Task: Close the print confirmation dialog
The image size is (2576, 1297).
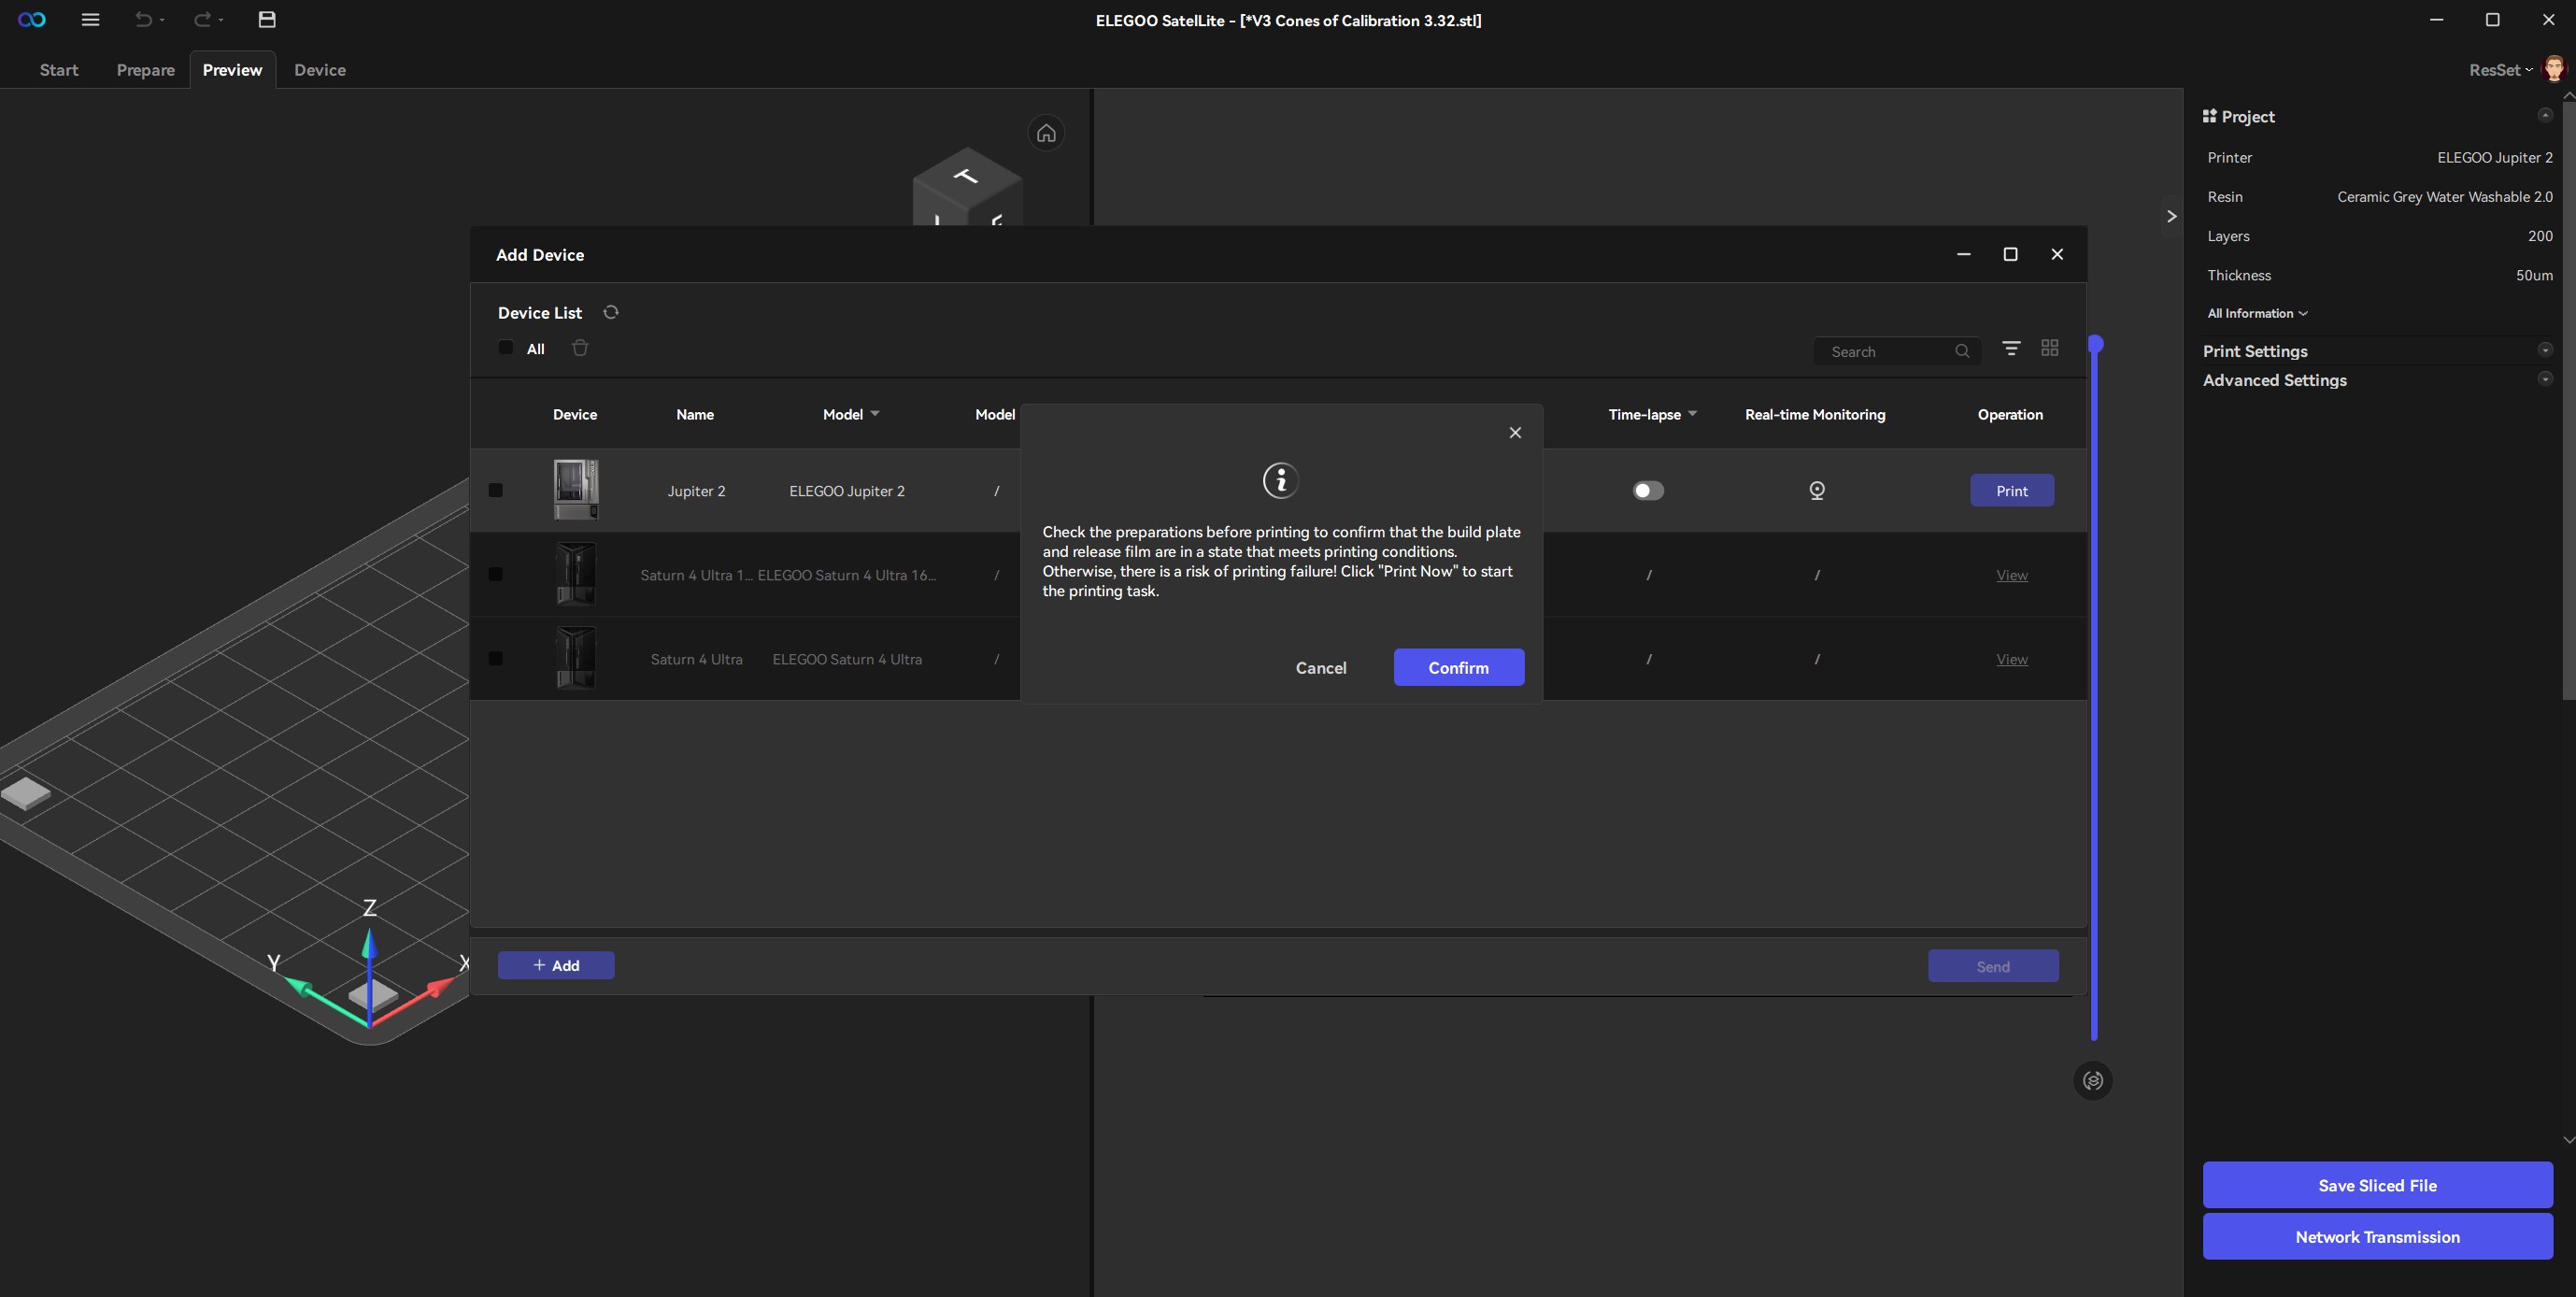Action: (1515, 433)
